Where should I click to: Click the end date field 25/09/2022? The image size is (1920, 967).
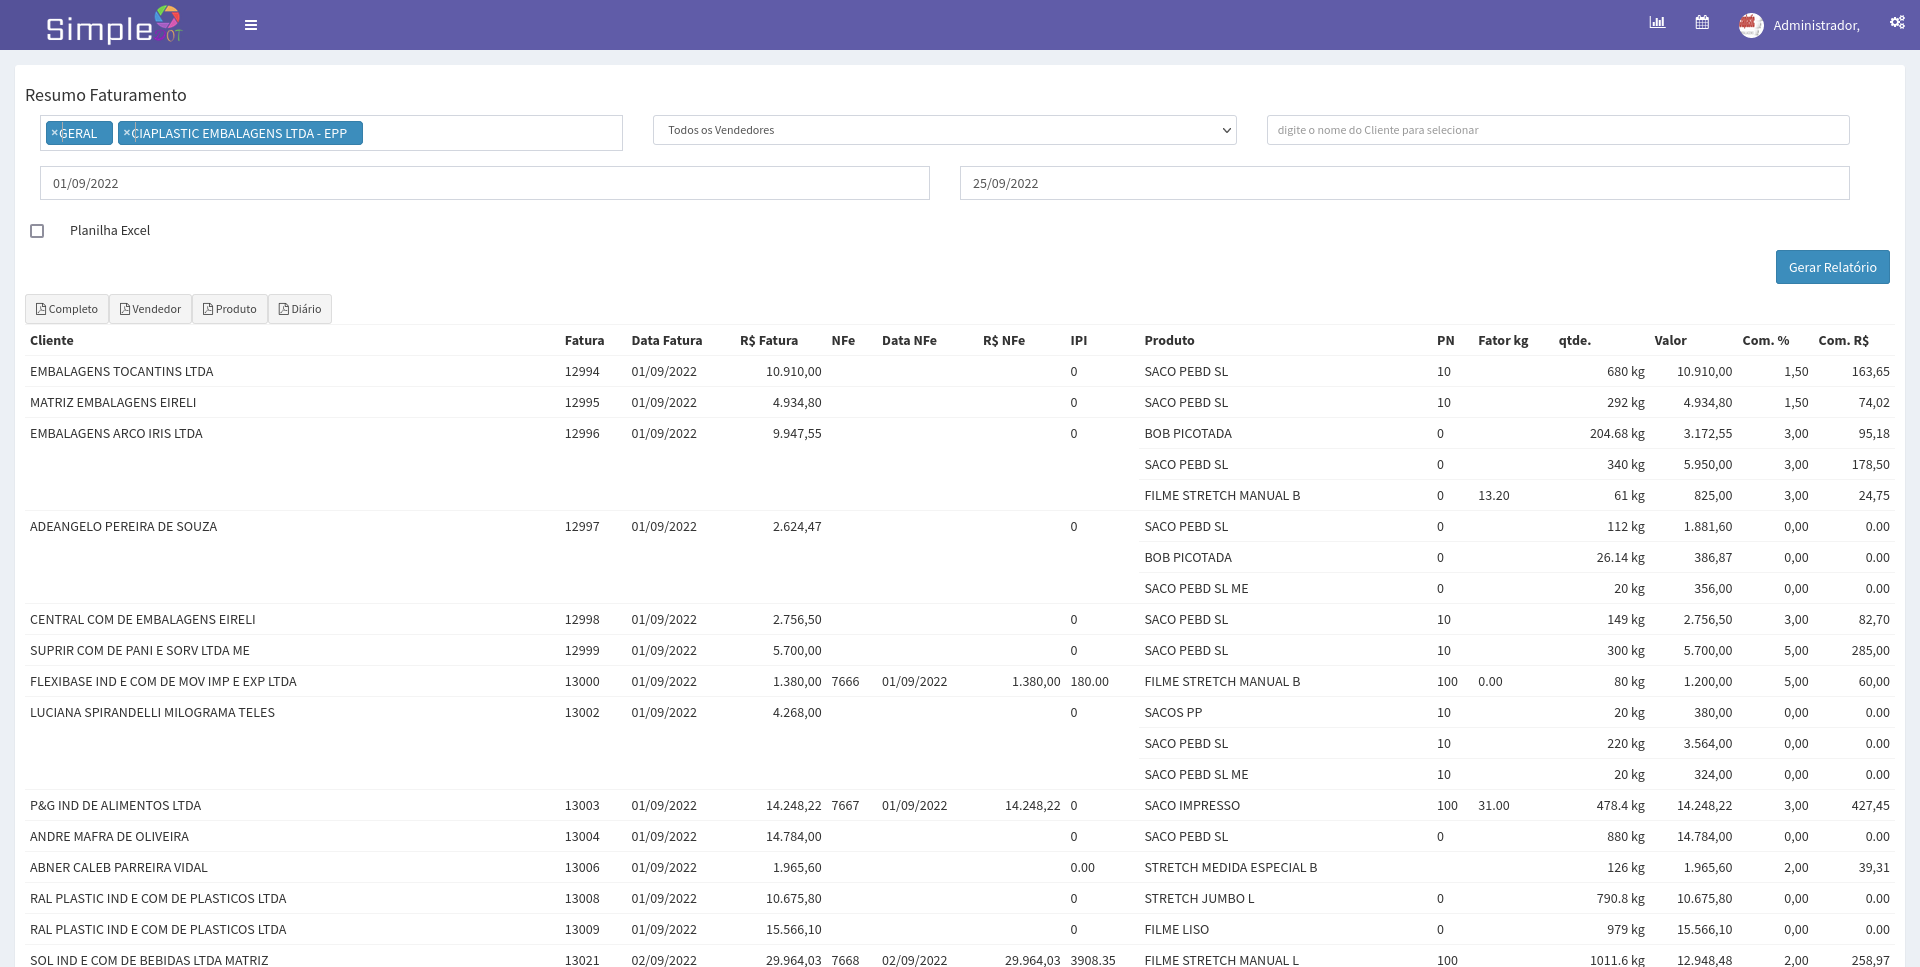[1404, 183]
